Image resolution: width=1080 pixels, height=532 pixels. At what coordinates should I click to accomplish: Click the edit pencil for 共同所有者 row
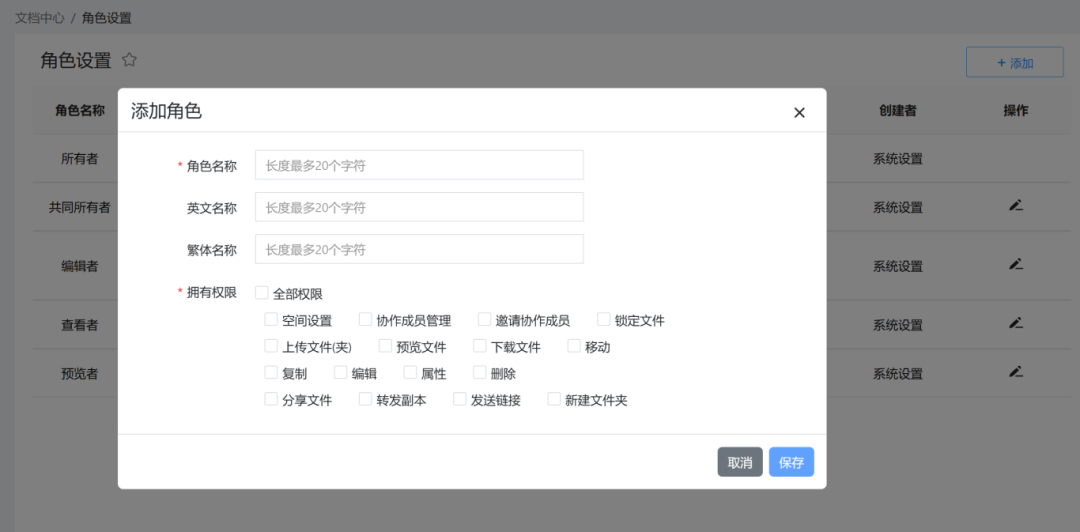(x=1015, y=205)
